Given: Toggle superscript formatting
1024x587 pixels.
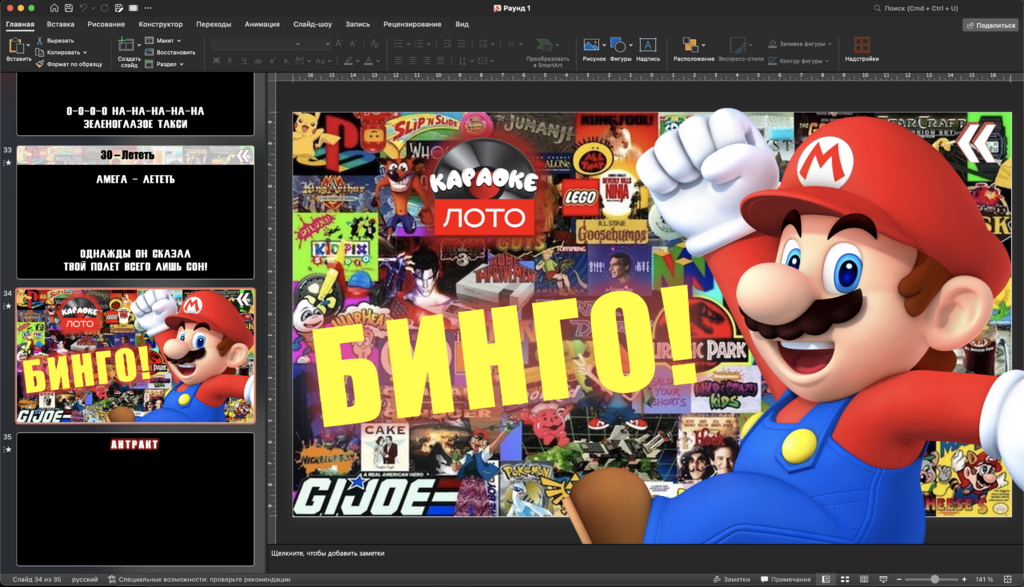Looking at the screenshot, I should (x=272, y=61).
